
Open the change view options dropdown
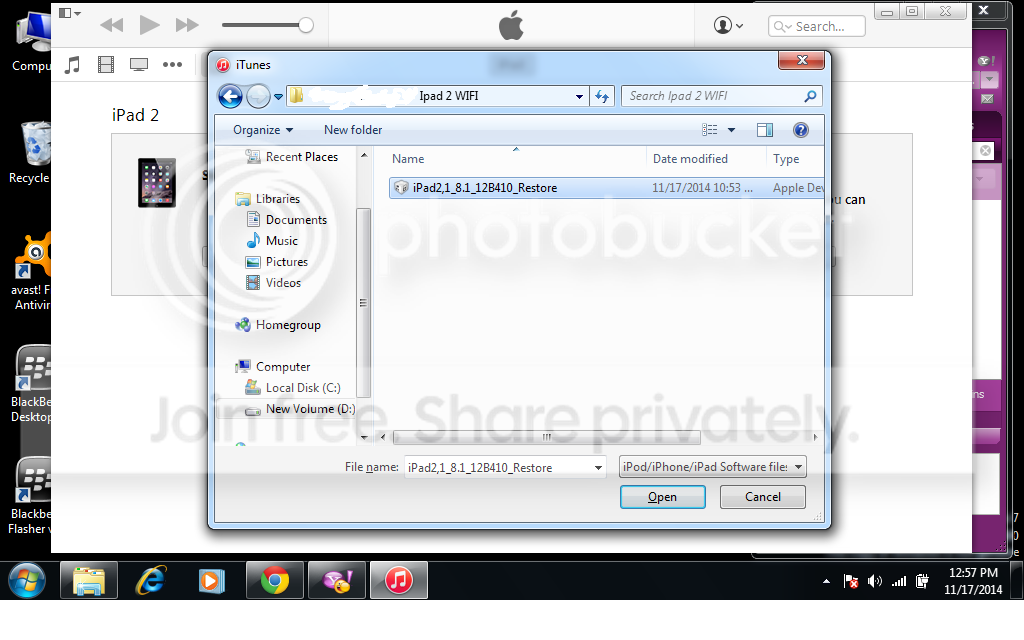click(731, 130)
